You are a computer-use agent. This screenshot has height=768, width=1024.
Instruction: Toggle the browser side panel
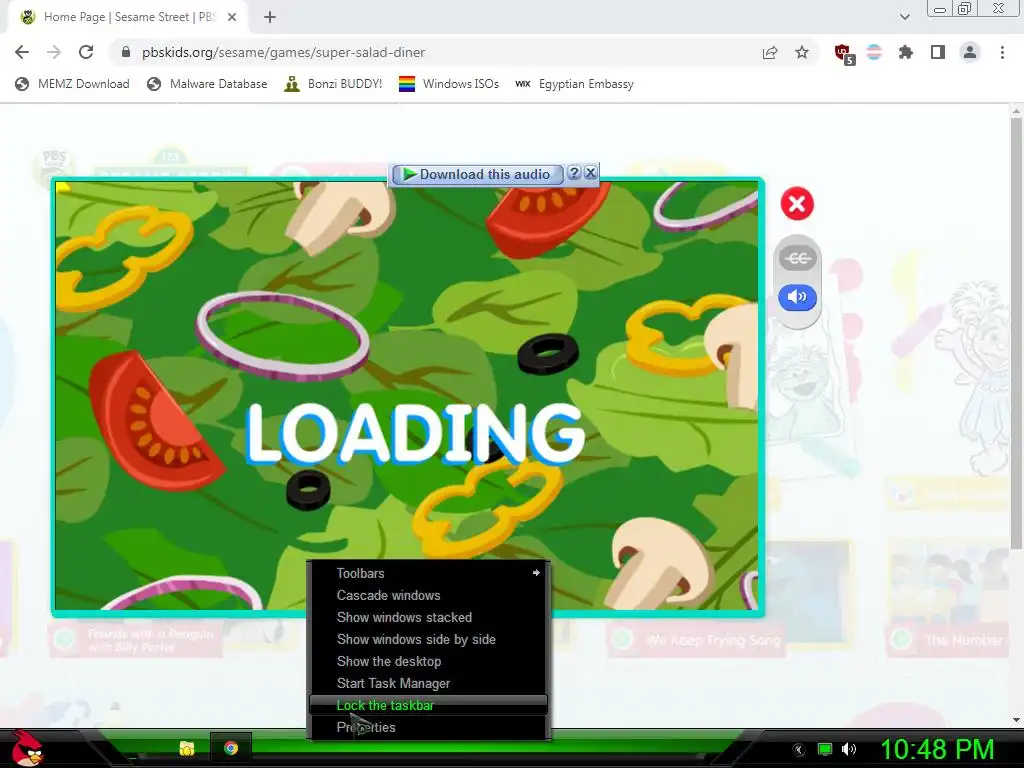point(938,52)
